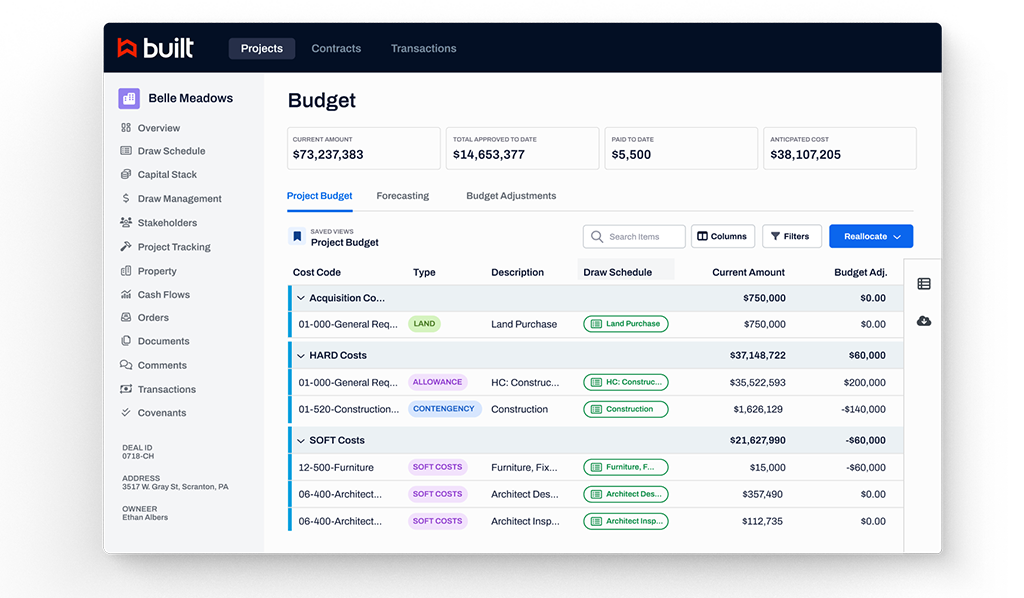1024x598 pixels.
Task: Open the Overview sidebar icon
Action: coord(126,128)
